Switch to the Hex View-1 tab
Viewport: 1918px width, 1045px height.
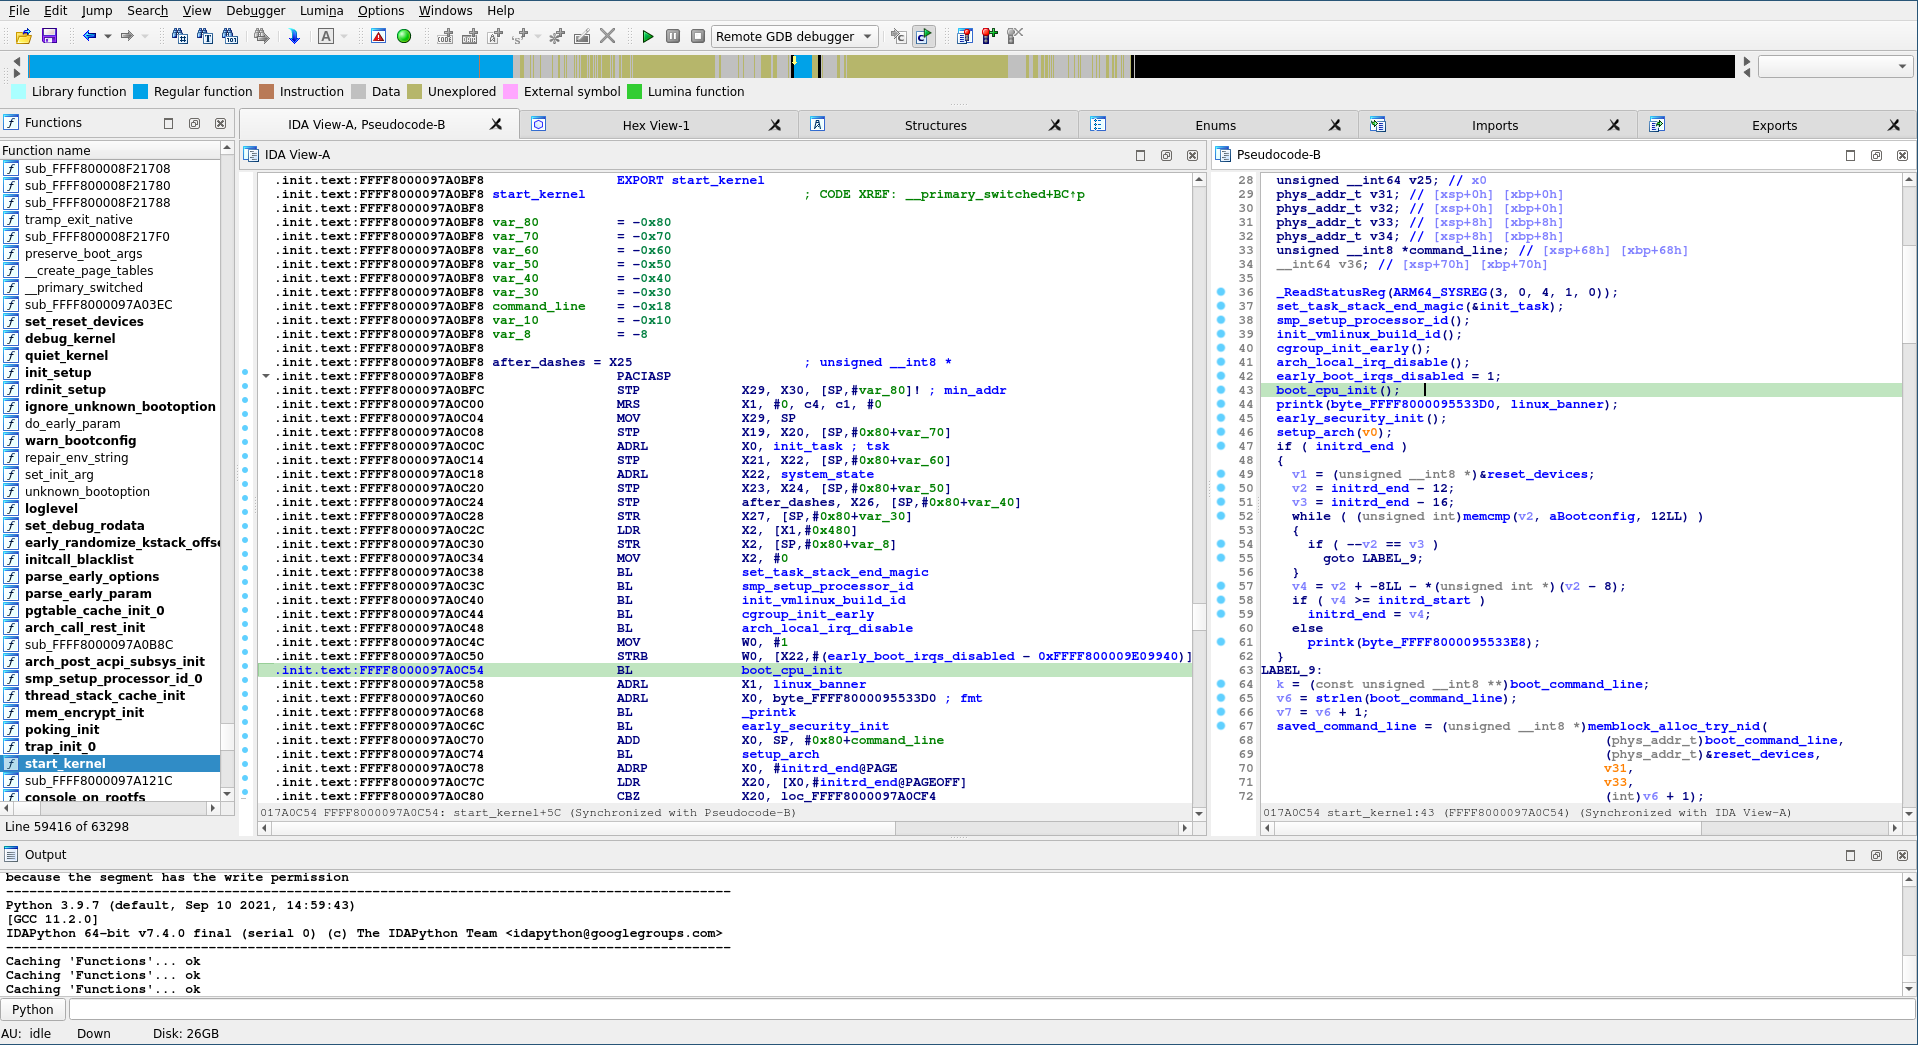tap(655, 125)
